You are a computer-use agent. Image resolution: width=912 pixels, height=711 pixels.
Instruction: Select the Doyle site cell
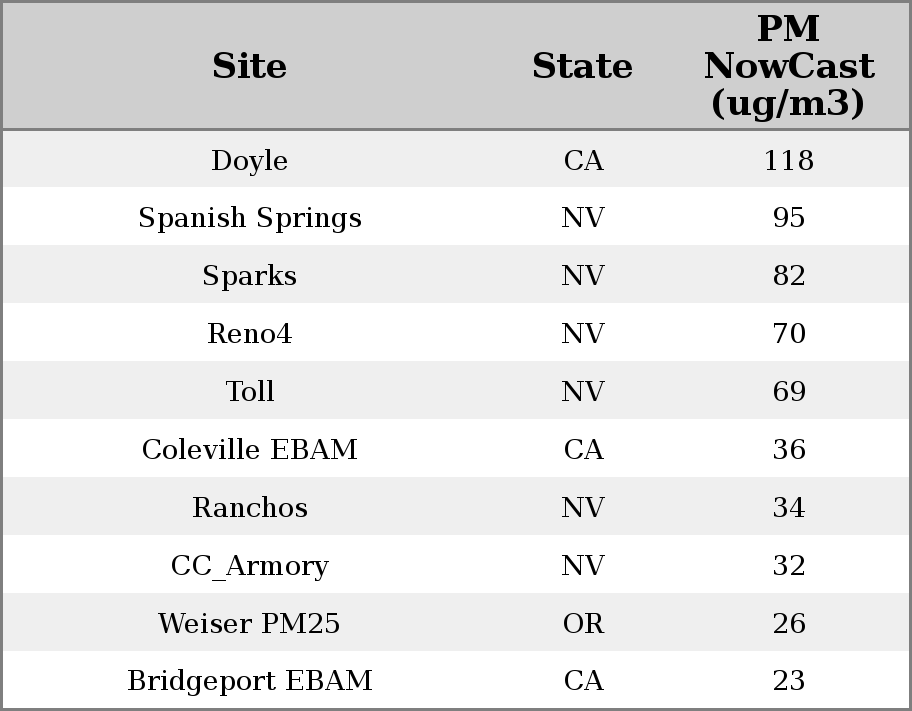[249, 161]
